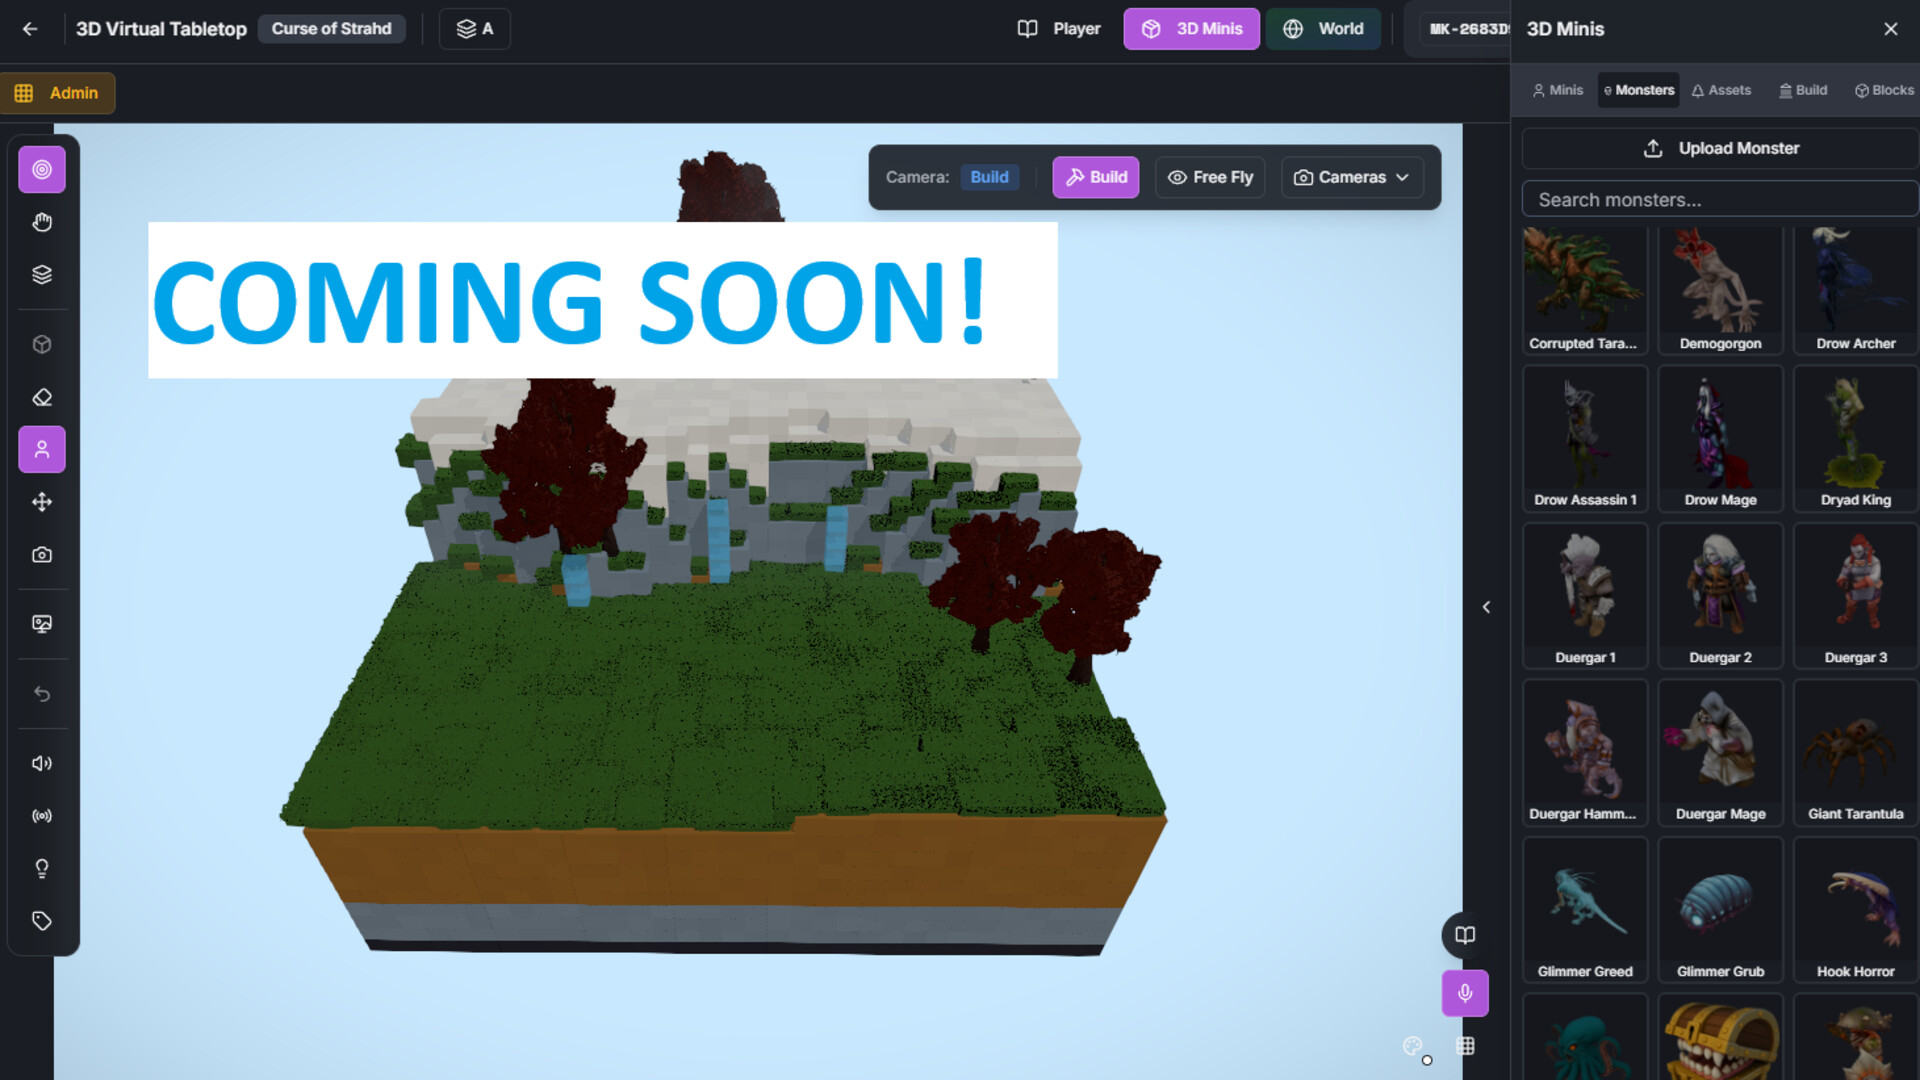1920x1080 pixels.
Task: Click the 3D Virtual Tabletop title
Action: point(161,29)
